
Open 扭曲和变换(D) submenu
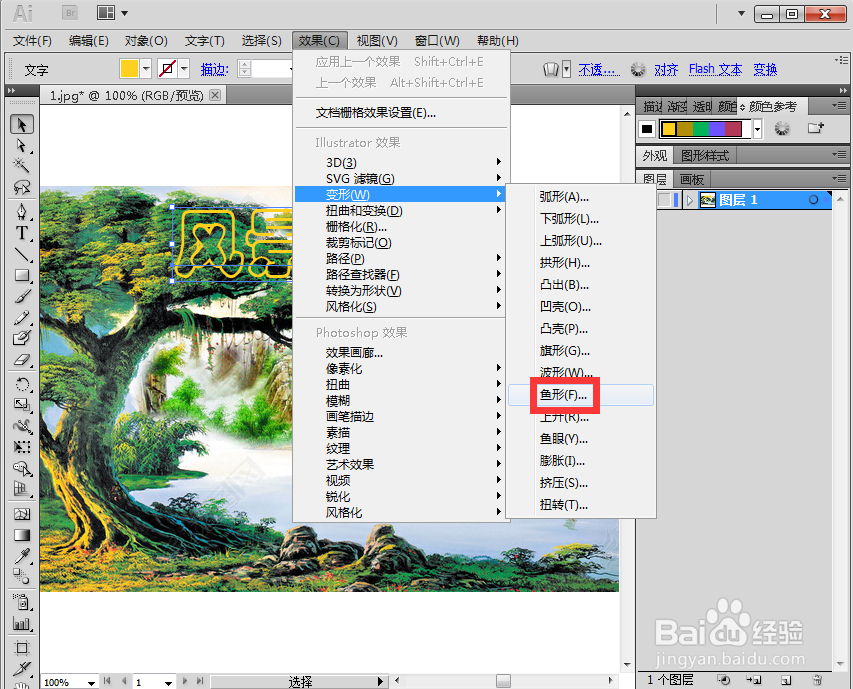click(x=400, y=210)
